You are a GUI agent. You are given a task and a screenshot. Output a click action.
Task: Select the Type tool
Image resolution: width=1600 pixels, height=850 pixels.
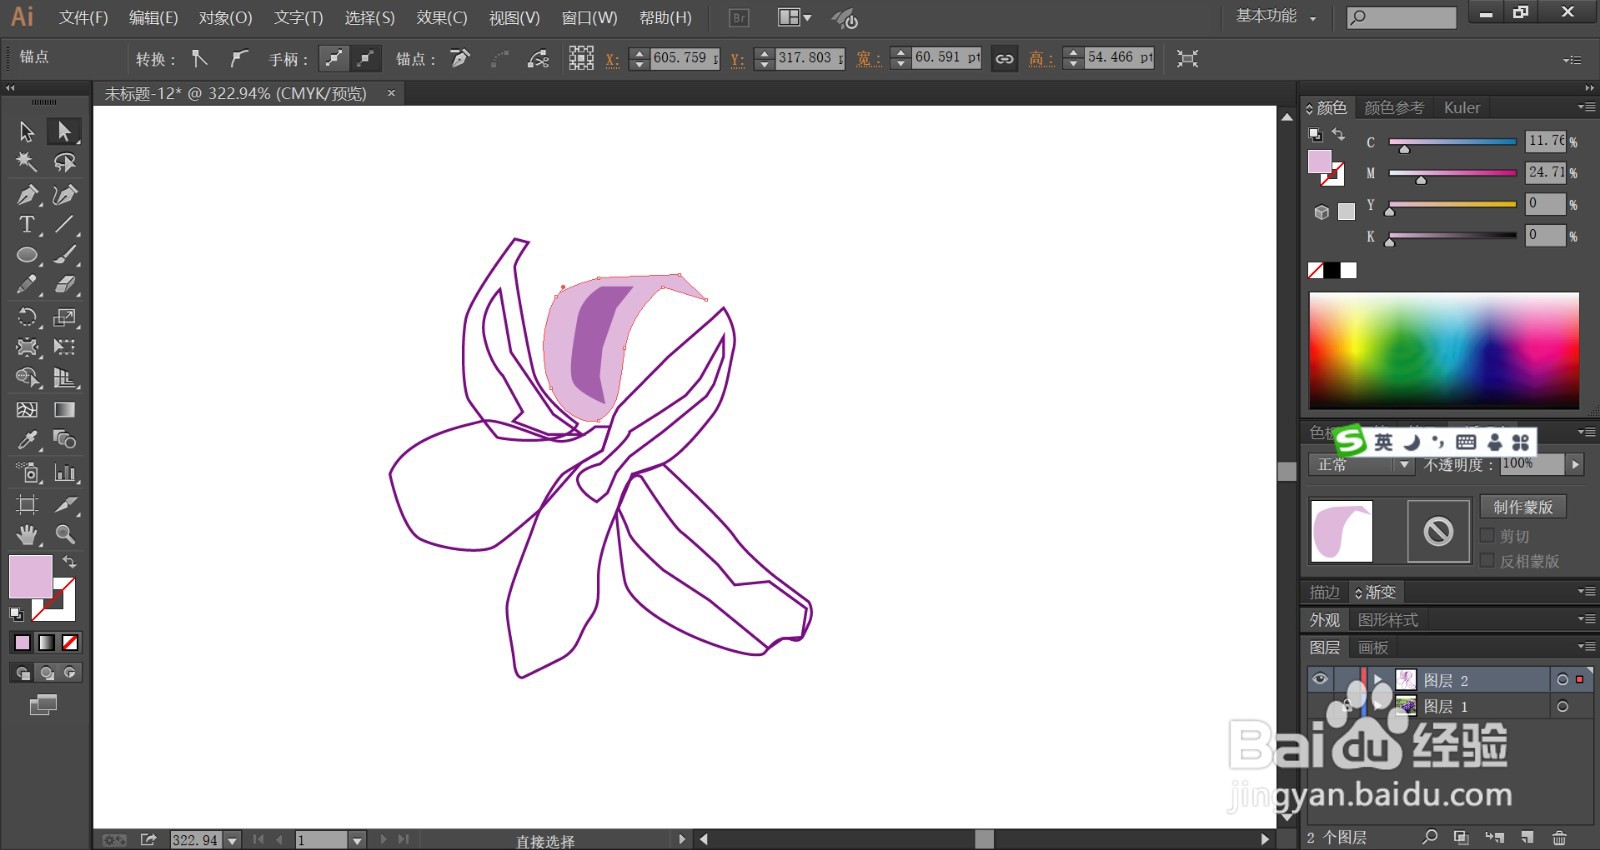click(x=27, y=224)
